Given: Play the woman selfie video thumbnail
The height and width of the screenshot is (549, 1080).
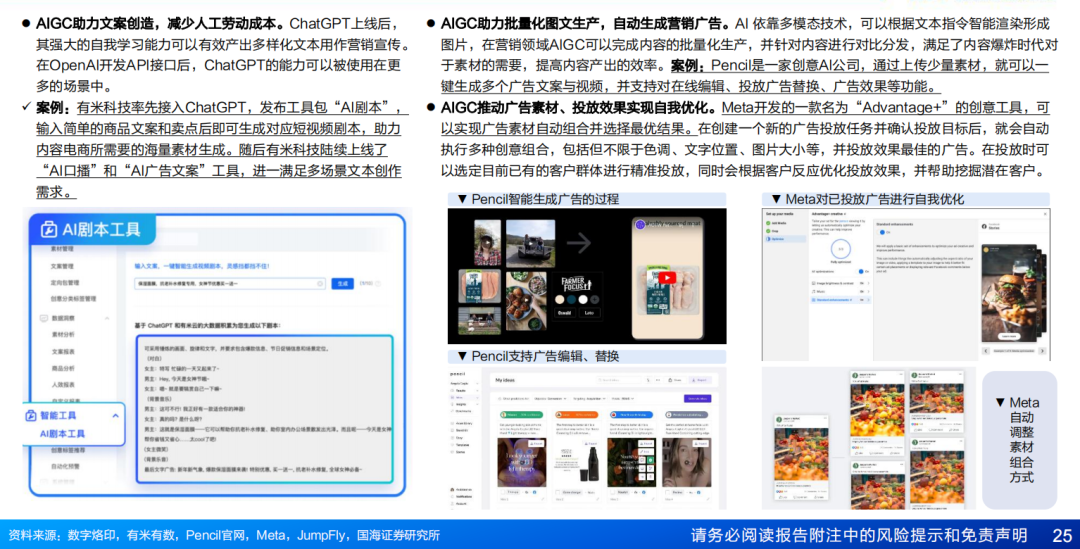Looking at the screenshot, I should (488, 242).
